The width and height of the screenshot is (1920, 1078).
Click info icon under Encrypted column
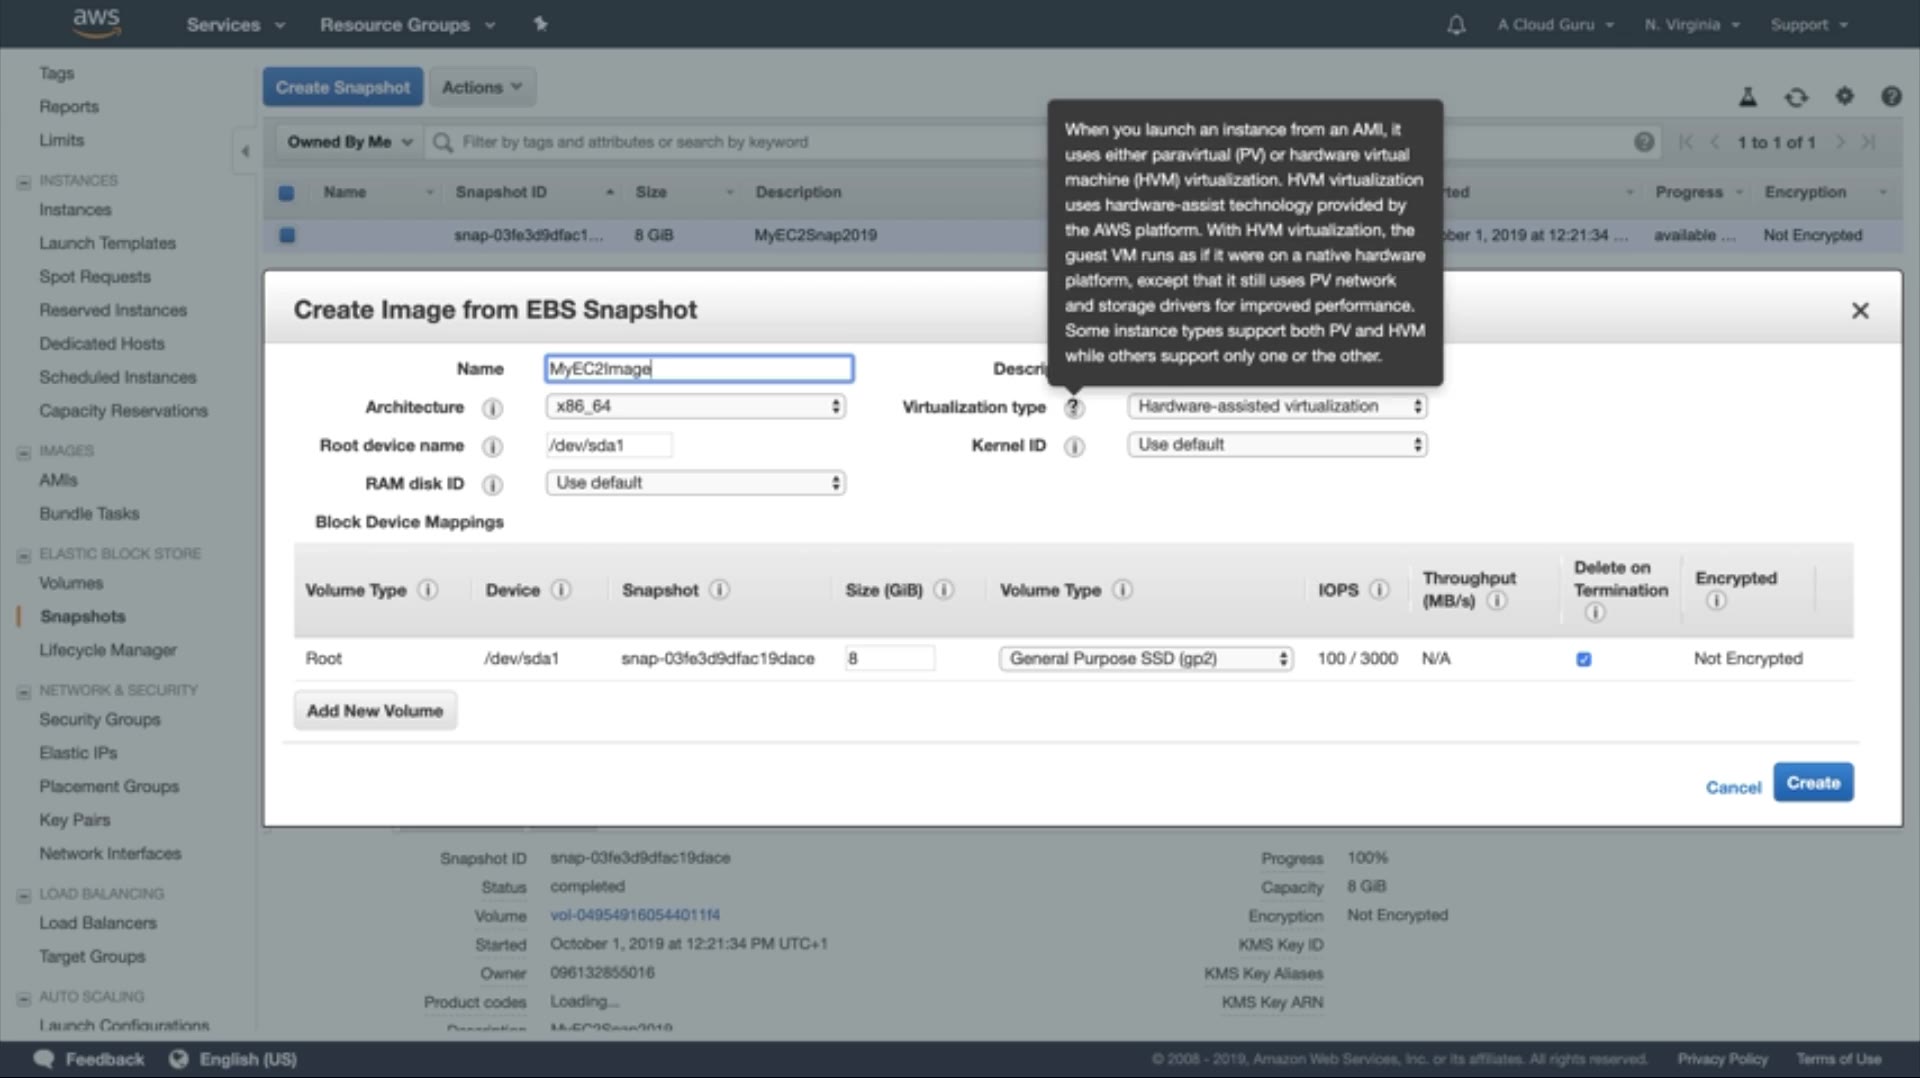coord(1716,600)
